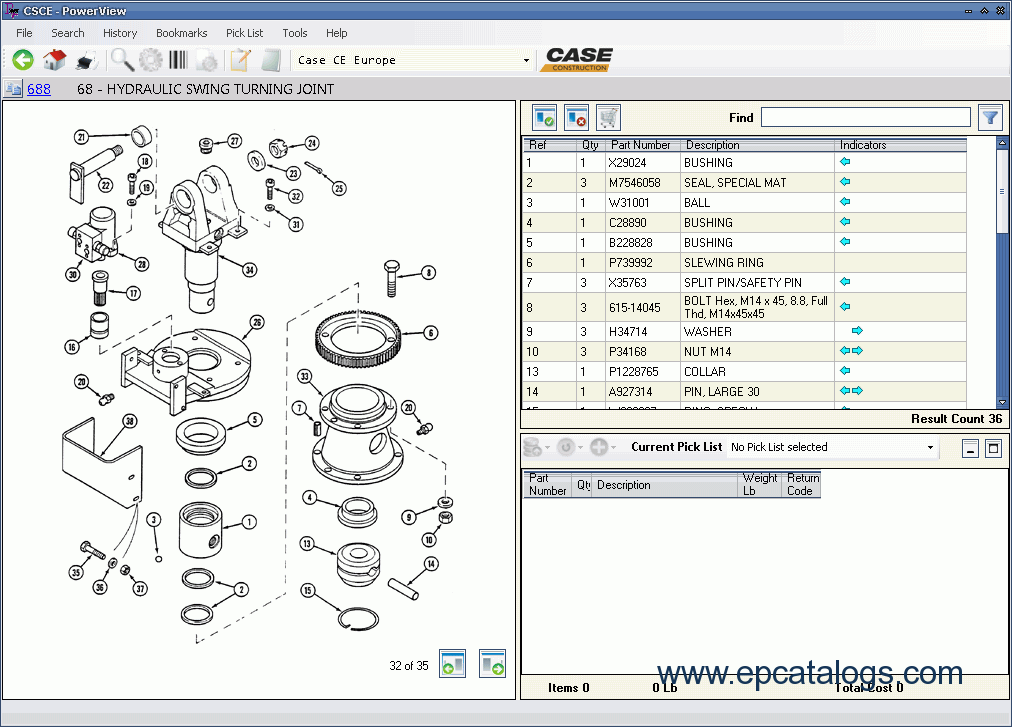Image resolution: width=1012 pixels, height=727 pixels.
Task: Open the notes editing icon
Action: point(240,60)
